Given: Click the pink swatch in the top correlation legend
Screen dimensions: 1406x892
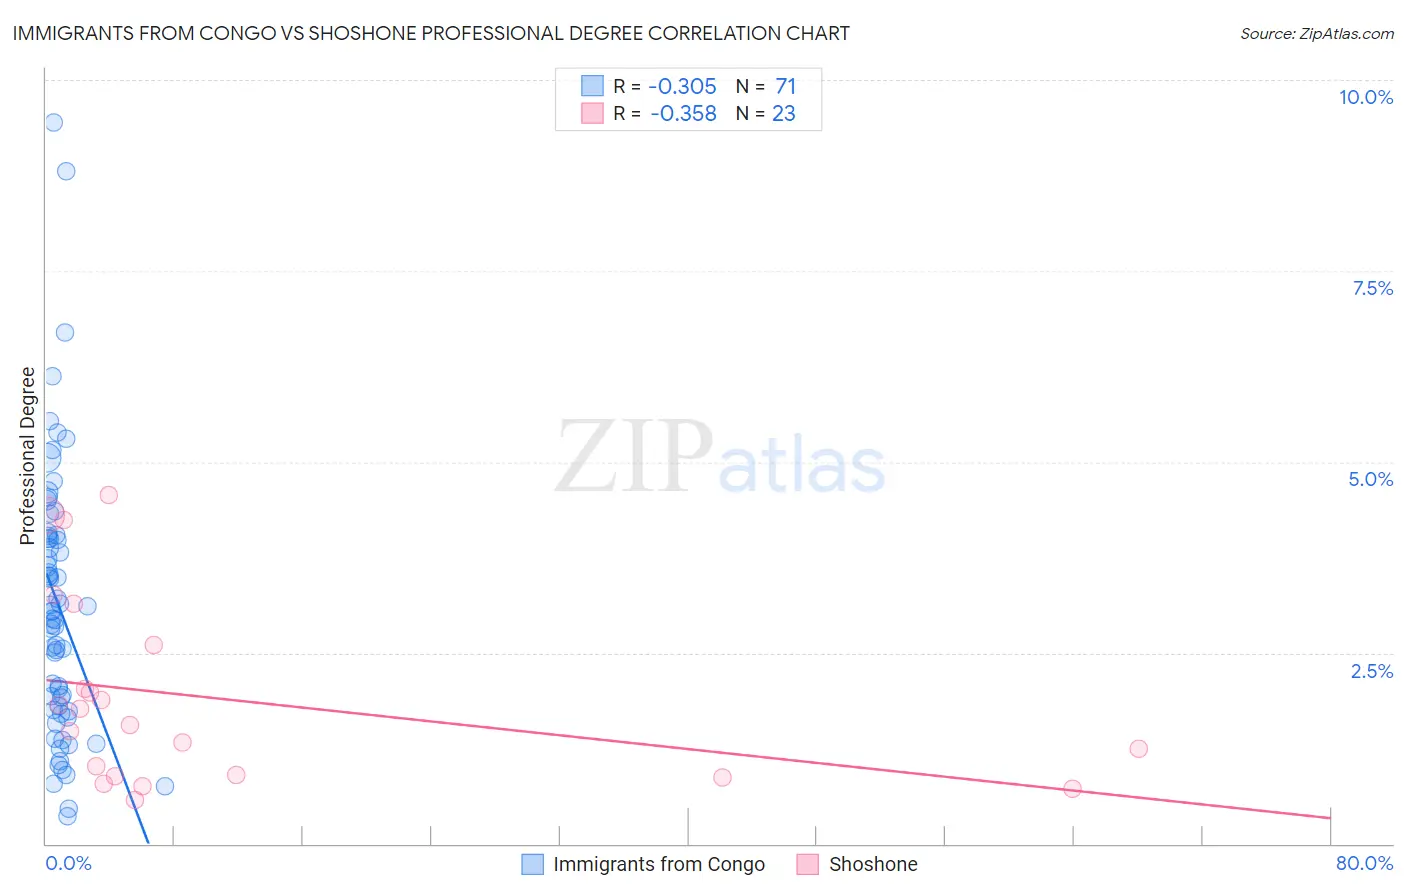Looking at the screenshot, I should (x=592, y=113).
